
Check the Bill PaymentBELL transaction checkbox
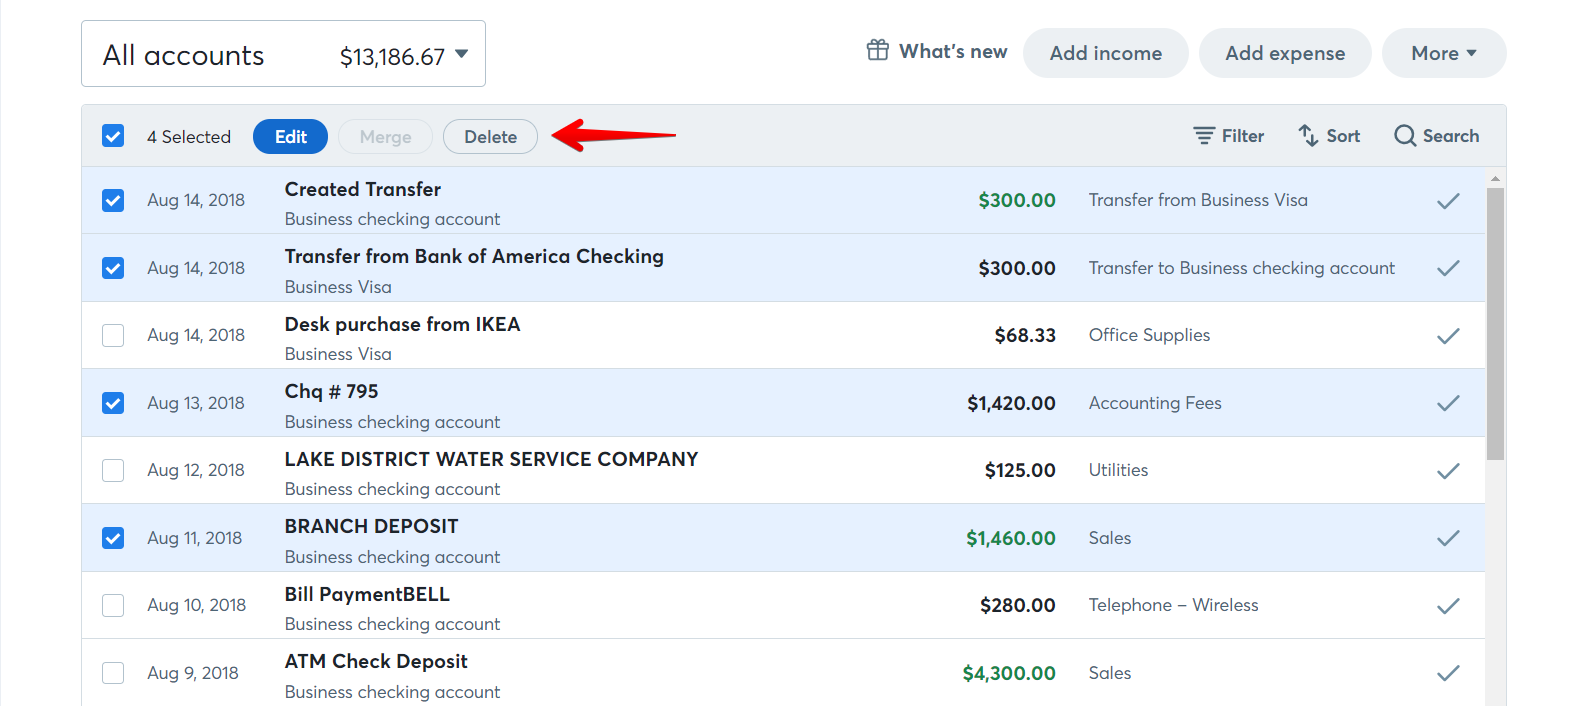[x=113, y=605]
